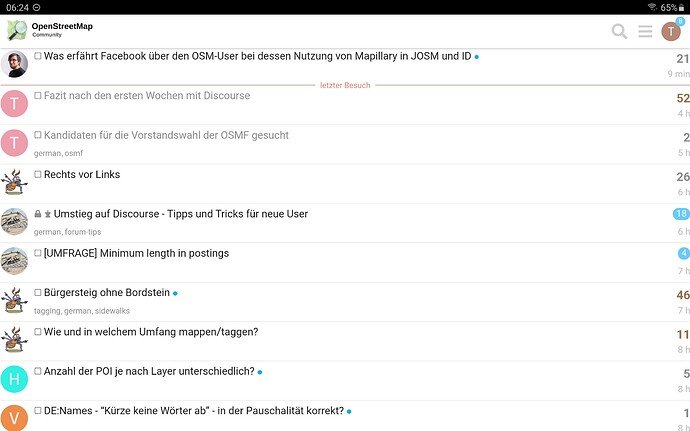Tick checkbox for Rechts vor Links
The width and height of the screenshot is (690, 431).
[38, 174]
